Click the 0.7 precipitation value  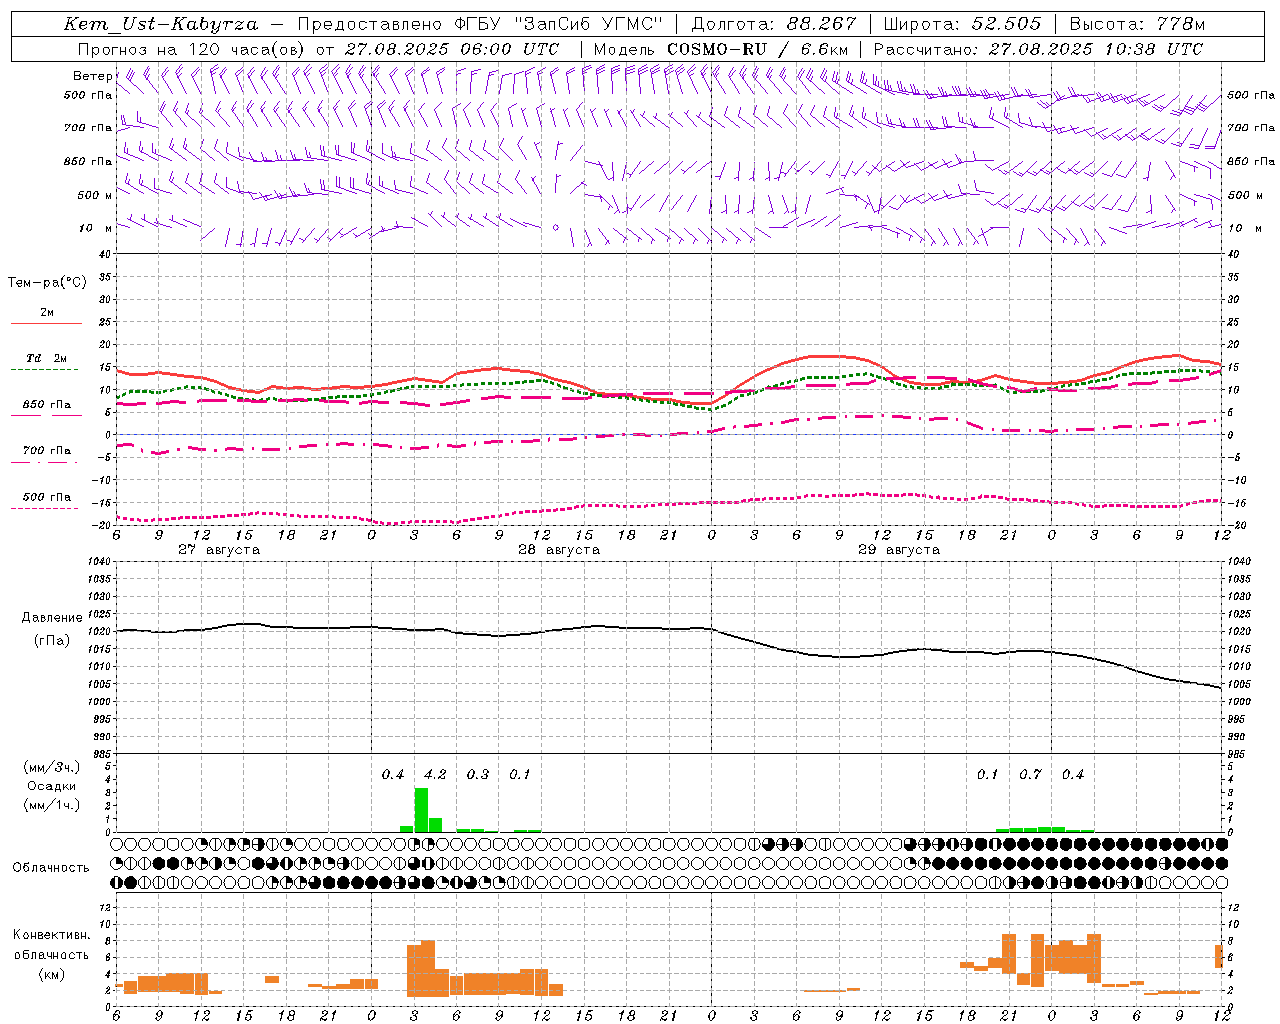[x=1030, y=775]
